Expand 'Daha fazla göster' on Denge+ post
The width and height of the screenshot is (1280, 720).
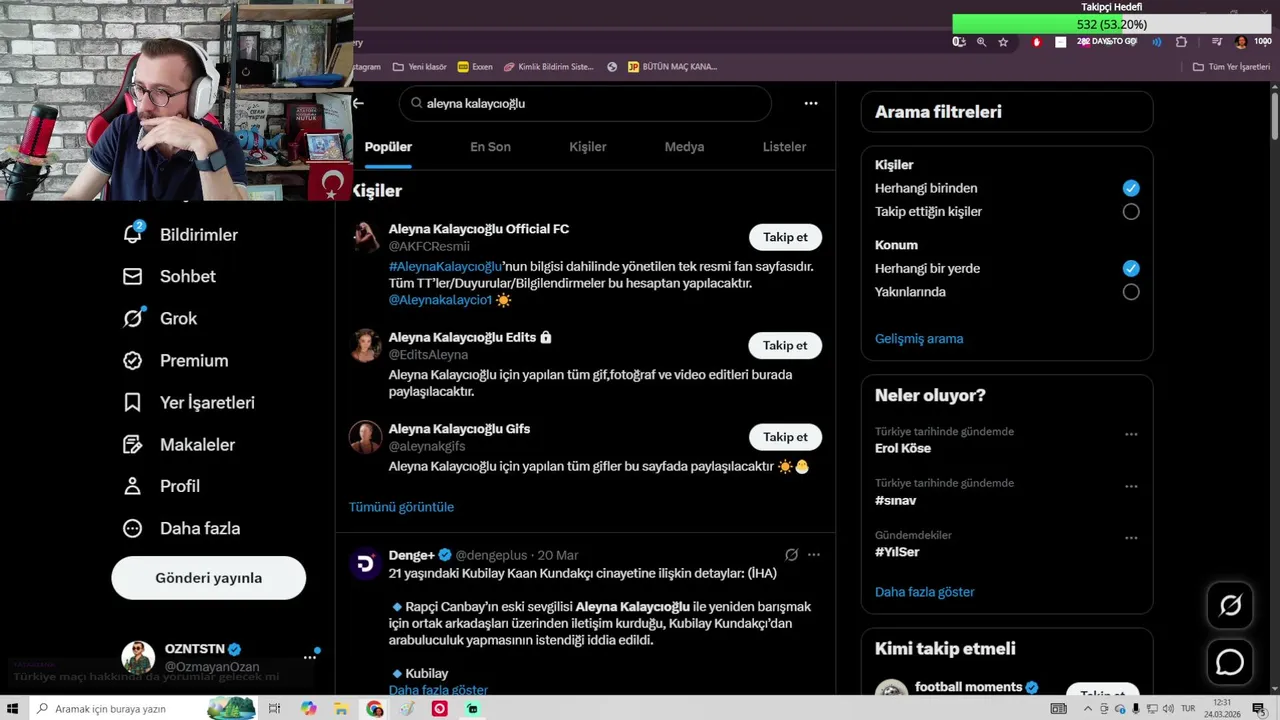coord(438,690)
